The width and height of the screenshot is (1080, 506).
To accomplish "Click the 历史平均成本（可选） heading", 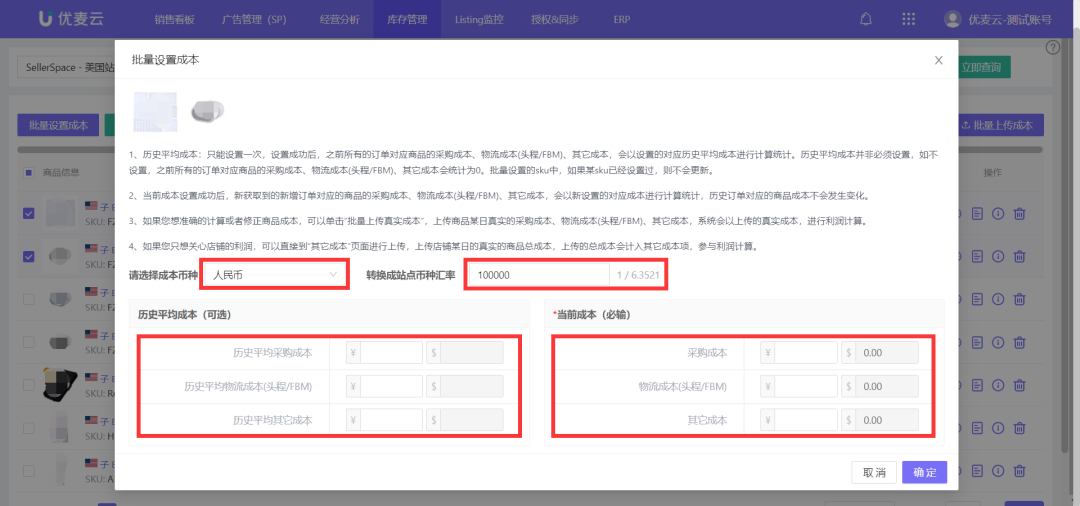I will pyautogui.click(x=185, y=315).
